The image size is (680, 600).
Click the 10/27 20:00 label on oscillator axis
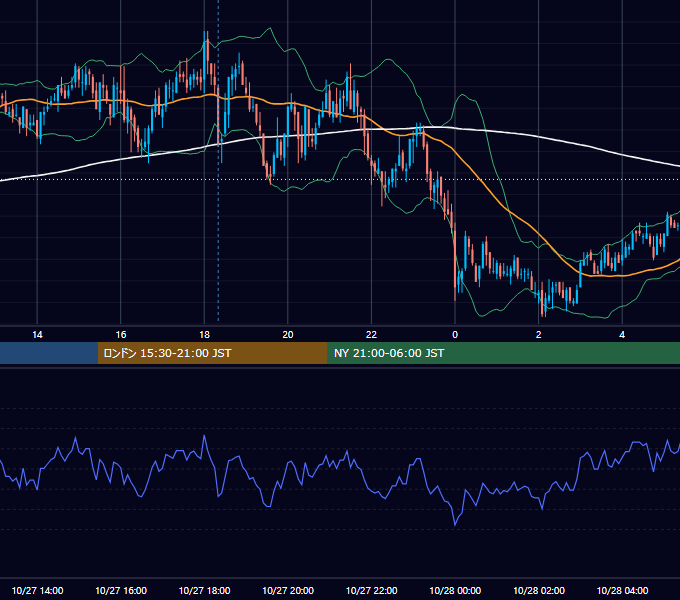[x=288, y=590]
